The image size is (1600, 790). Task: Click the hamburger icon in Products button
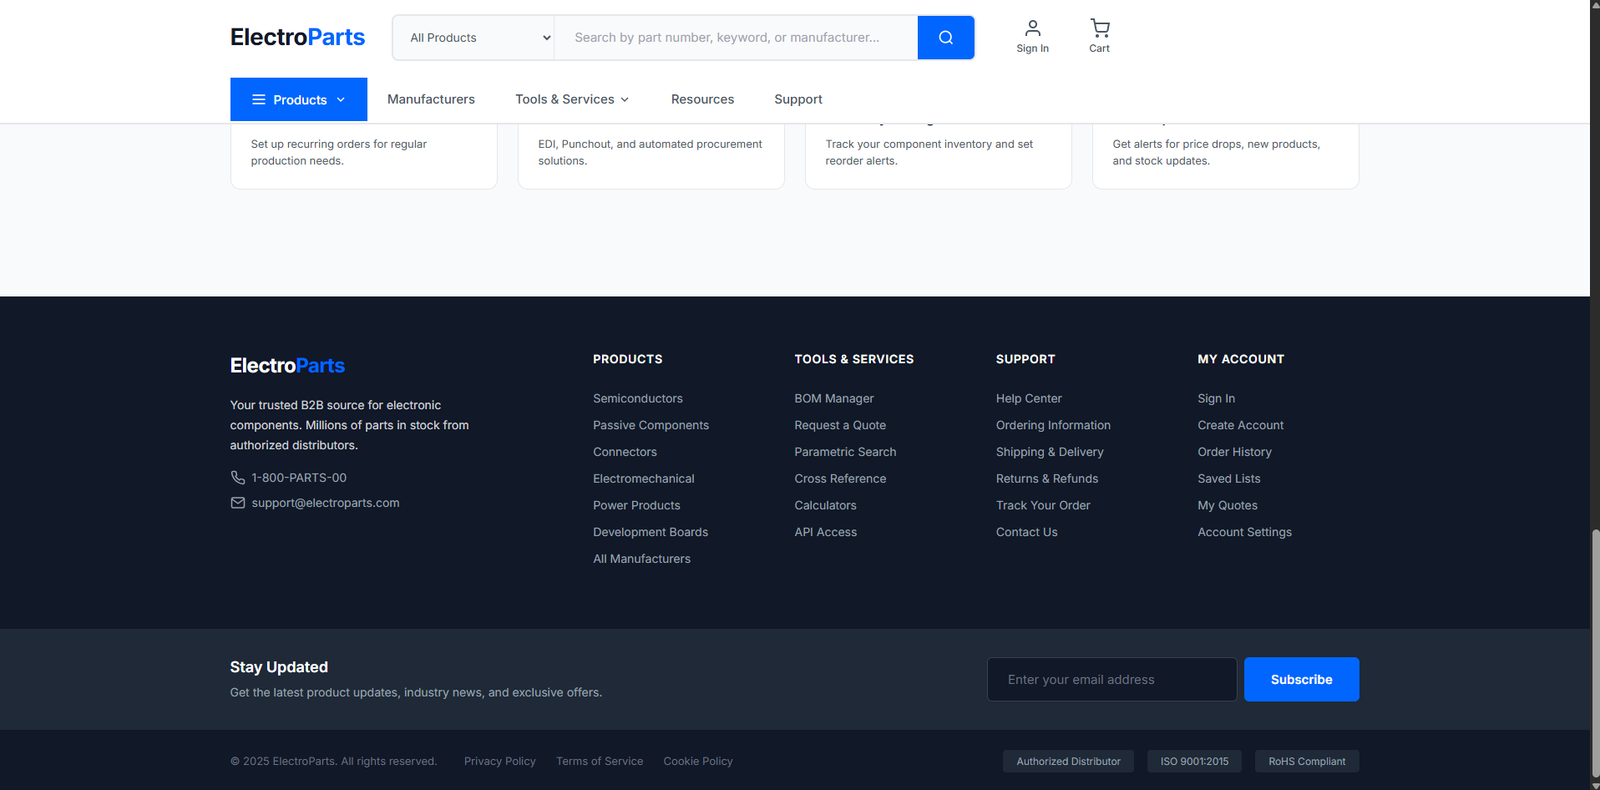point(258,100)
